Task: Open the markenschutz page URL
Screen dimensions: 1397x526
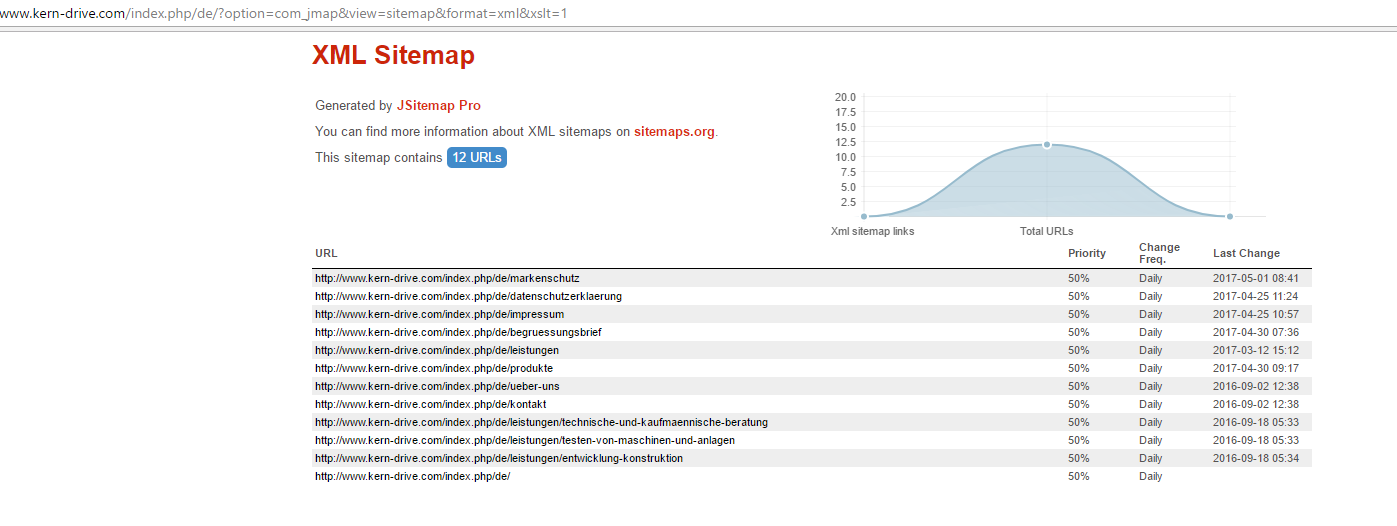Action: click(447, 278)
